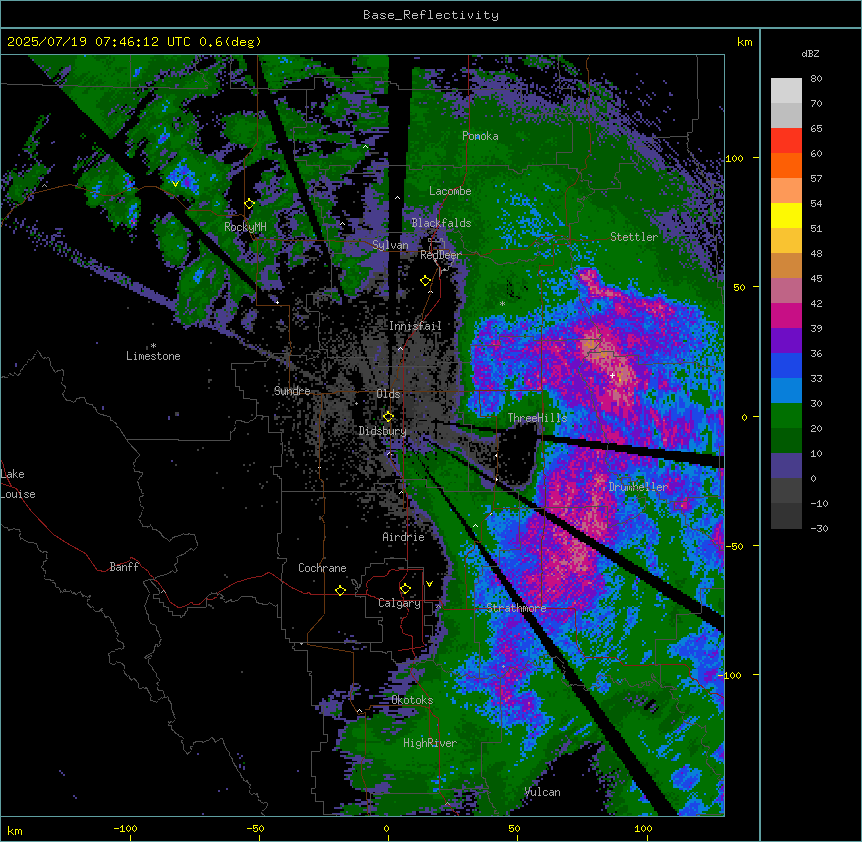
Task: Click the Olds town label
Action: pyautogui.click(x=388, y=394)
